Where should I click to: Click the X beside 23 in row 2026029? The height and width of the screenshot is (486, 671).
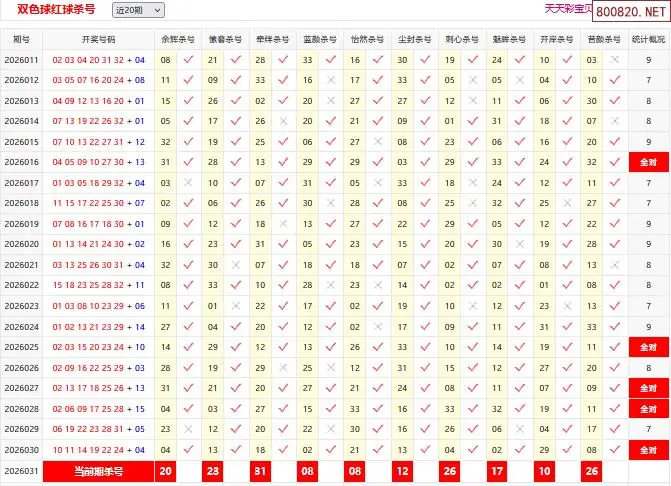tap(189, 429)
